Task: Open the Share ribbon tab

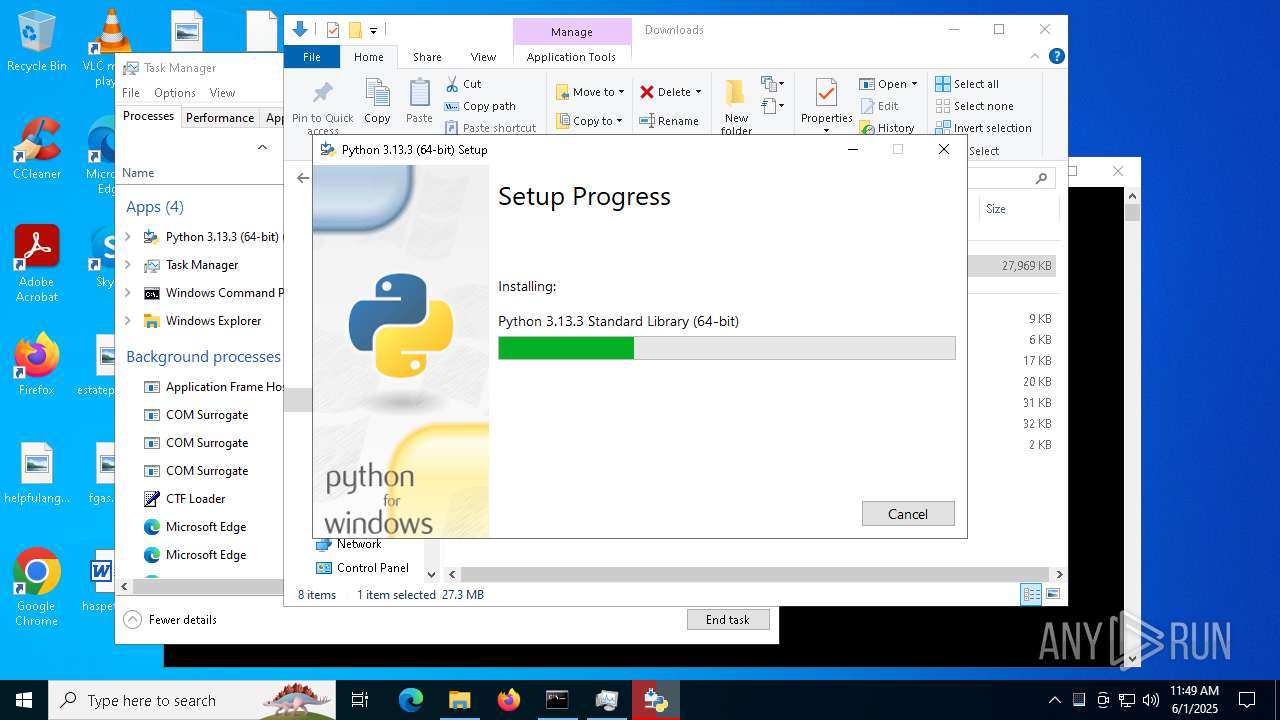Action: click(x=427, y=57)
